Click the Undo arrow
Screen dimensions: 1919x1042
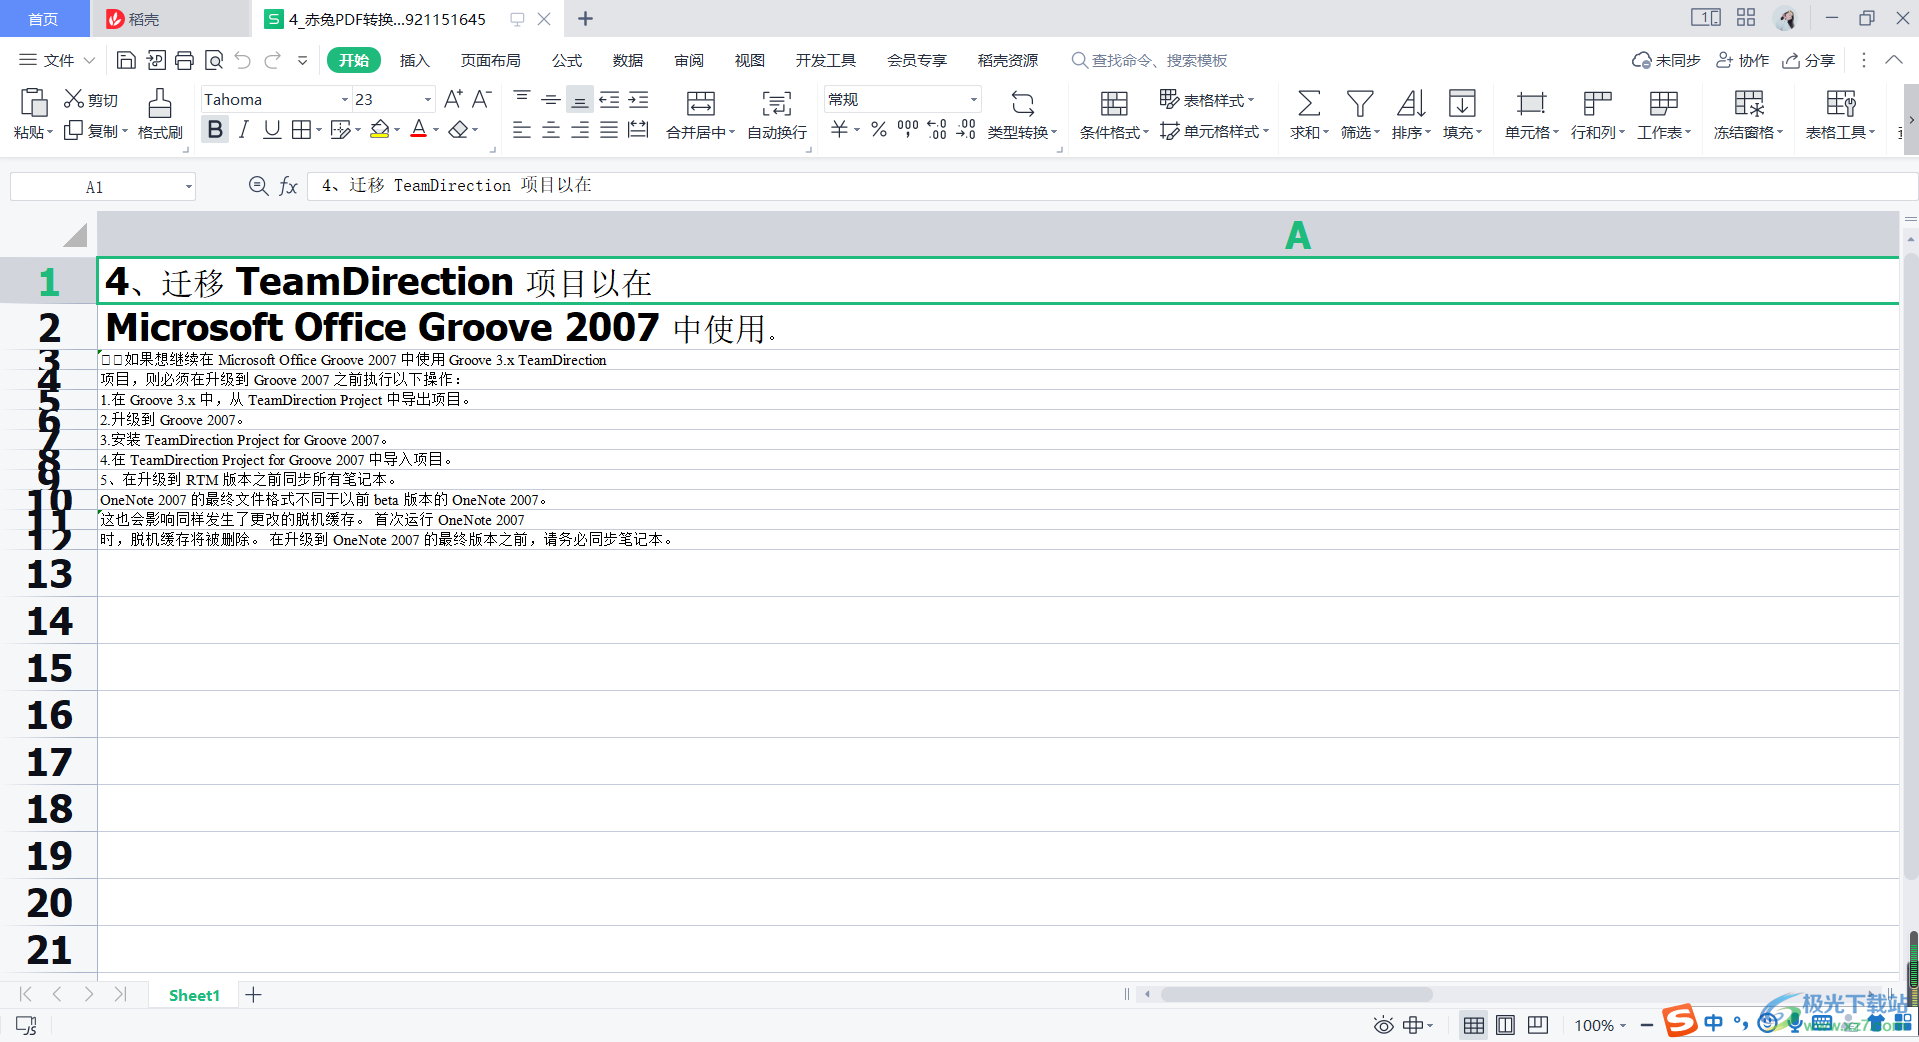(x=243, y=60)
